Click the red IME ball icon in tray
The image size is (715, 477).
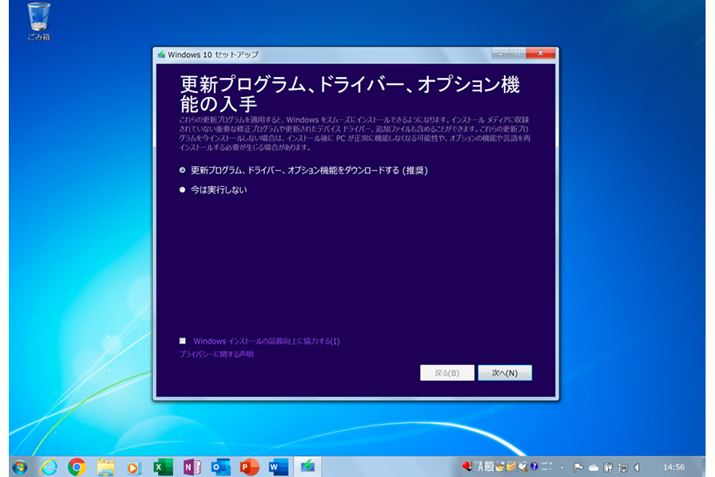click(467, 466)
